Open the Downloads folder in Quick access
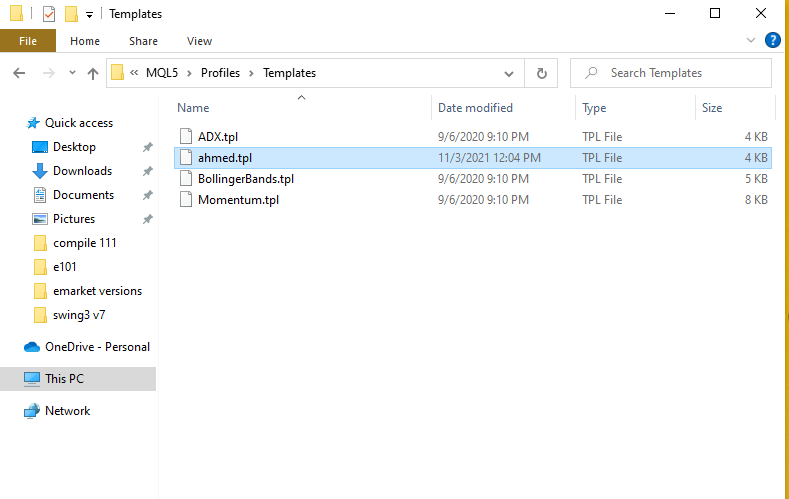Screen dimensions: 789x499 pos(82,171)
